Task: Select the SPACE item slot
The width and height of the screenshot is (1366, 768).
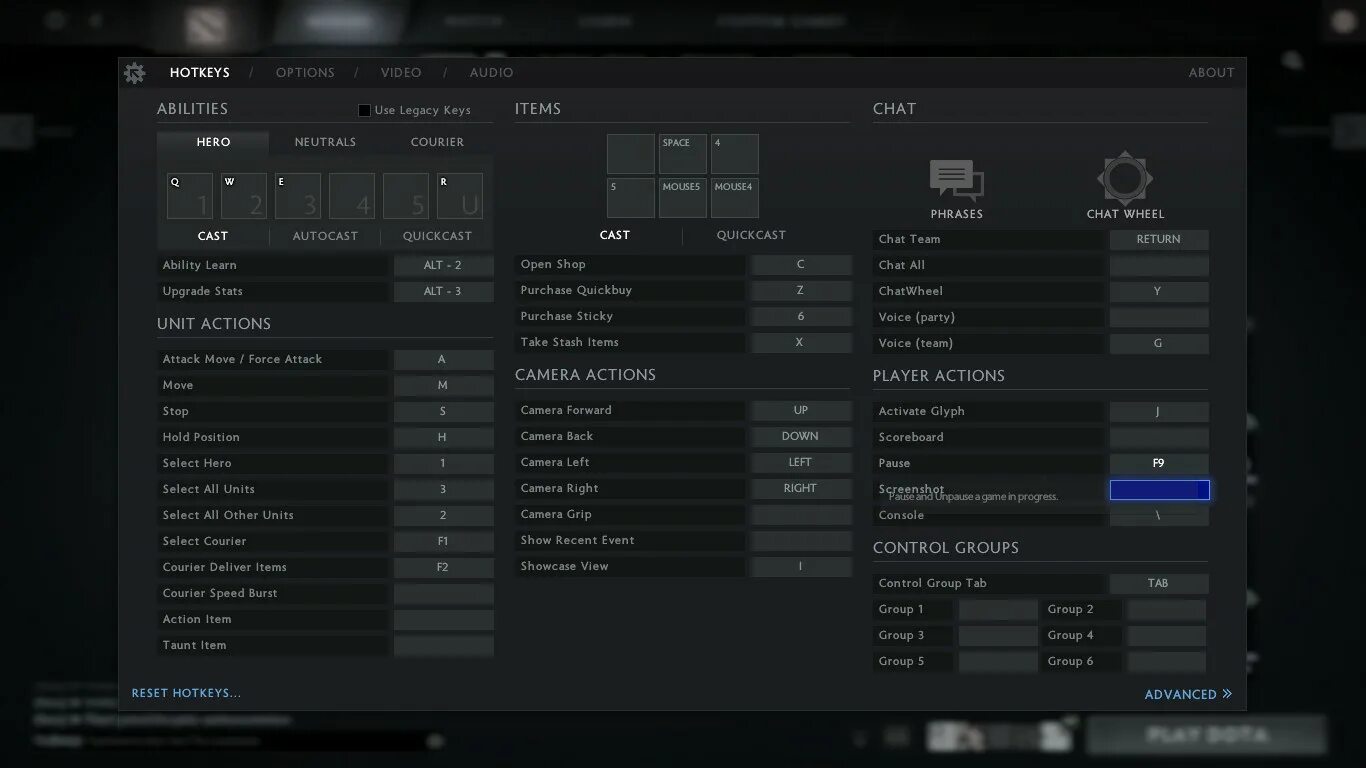Action: [x=683, y=154]
